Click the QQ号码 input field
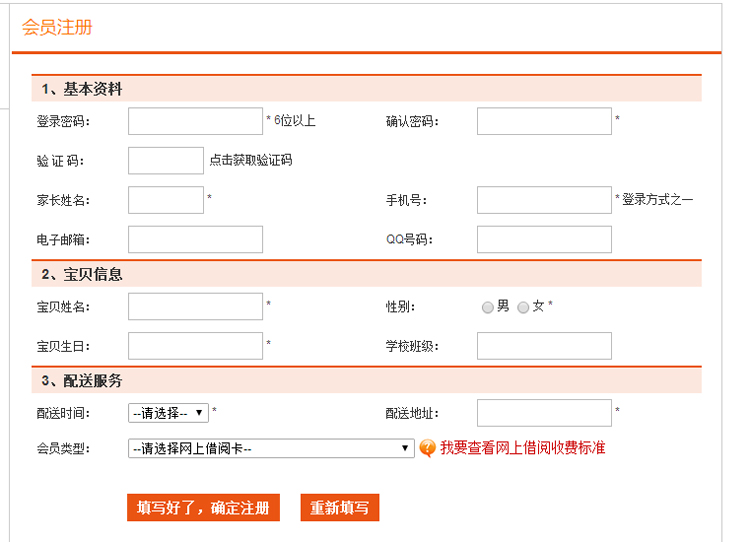Viewport: 750px width, 542px height. 544,239
